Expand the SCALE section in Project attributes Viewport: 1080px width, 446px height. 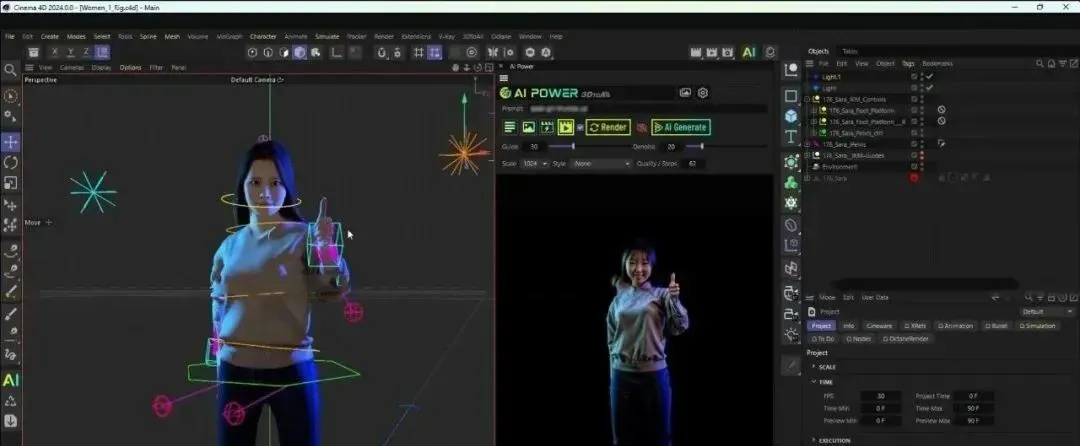824,368
